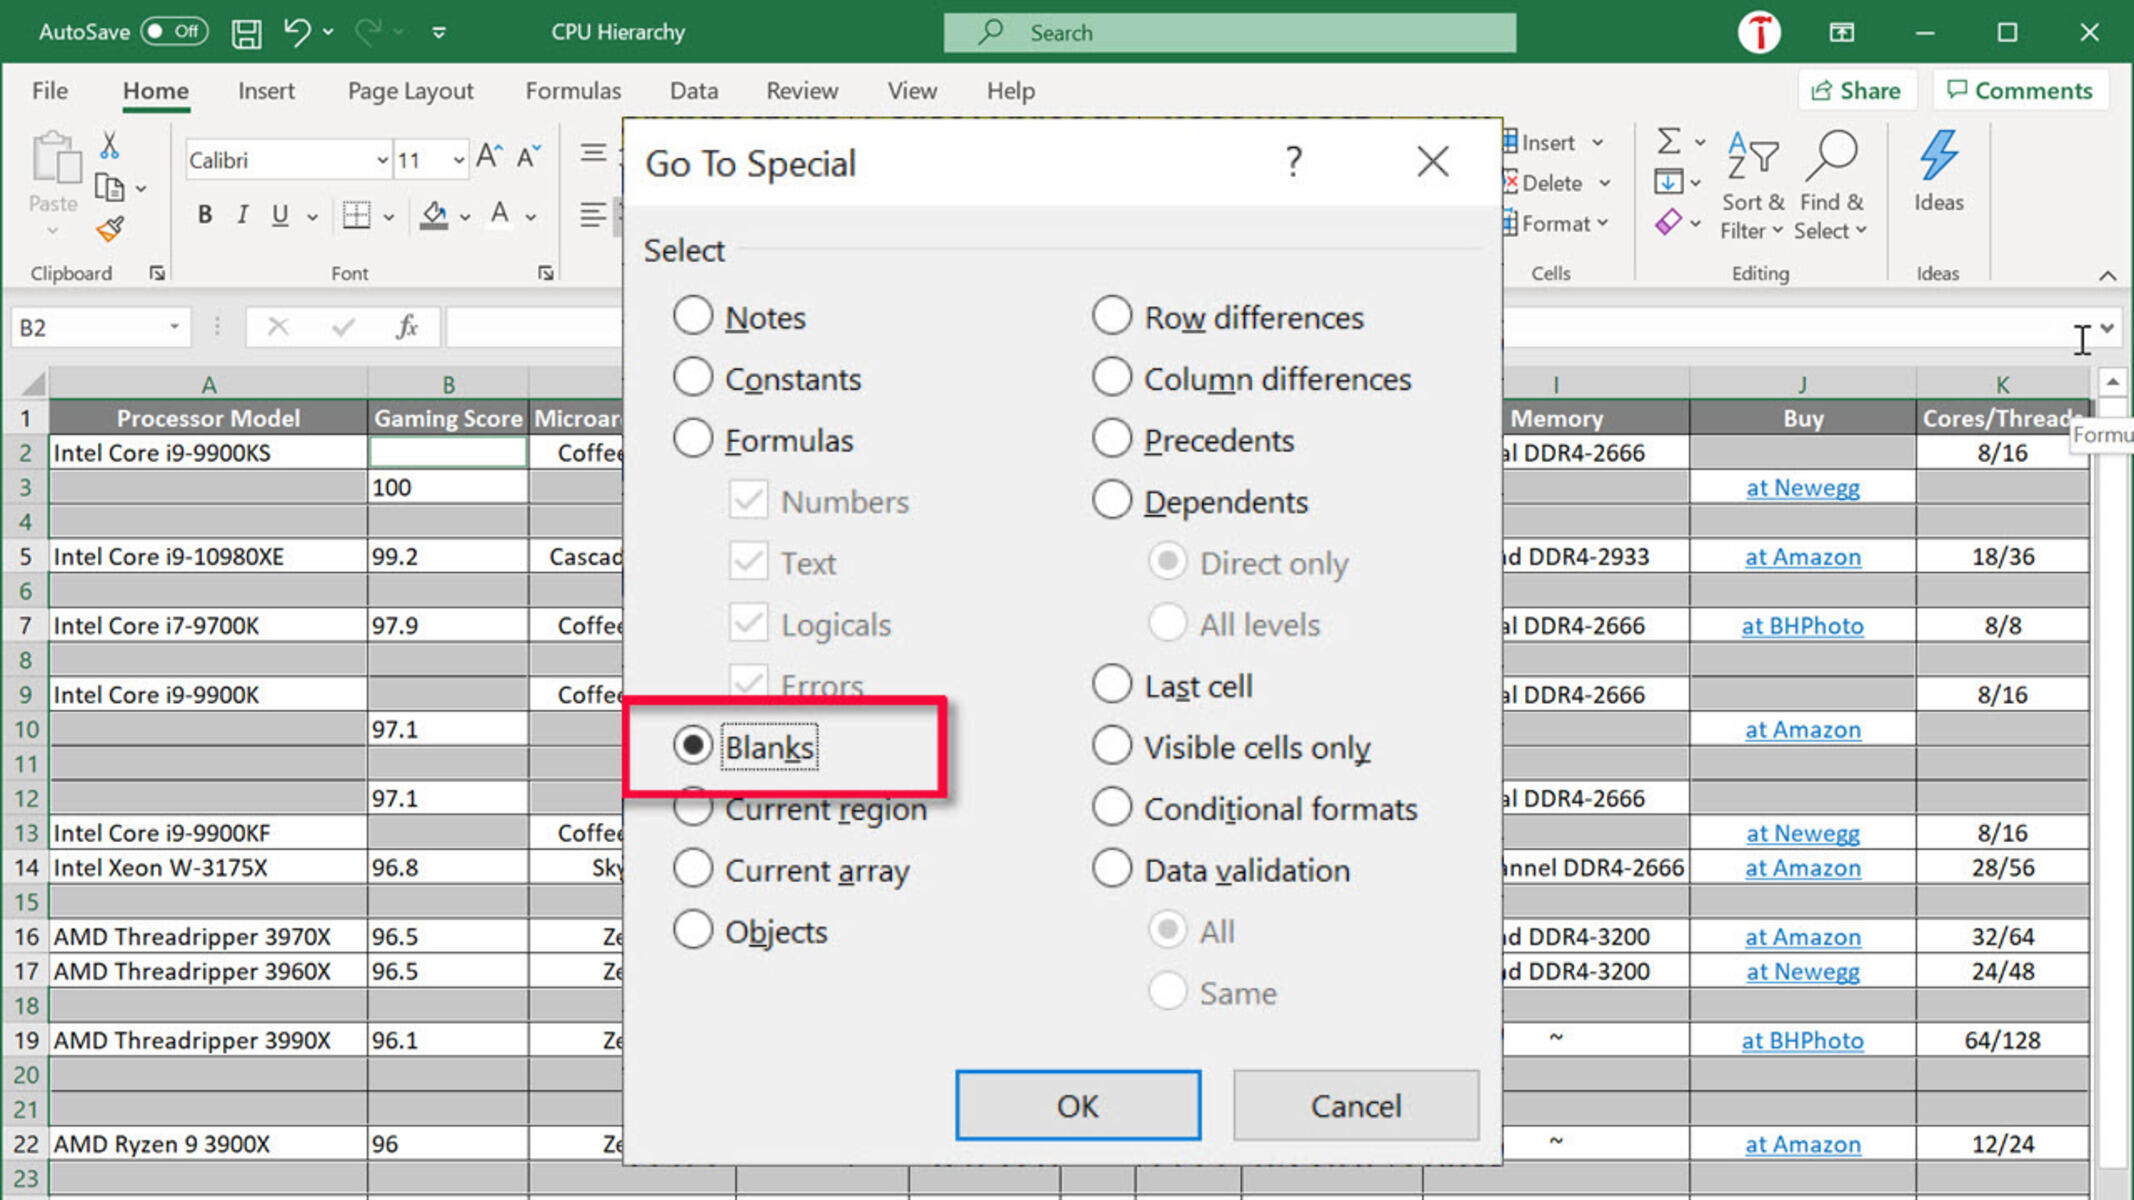Click the Insert Cells icon
2134x1200 pixels.
point(1514,142)
